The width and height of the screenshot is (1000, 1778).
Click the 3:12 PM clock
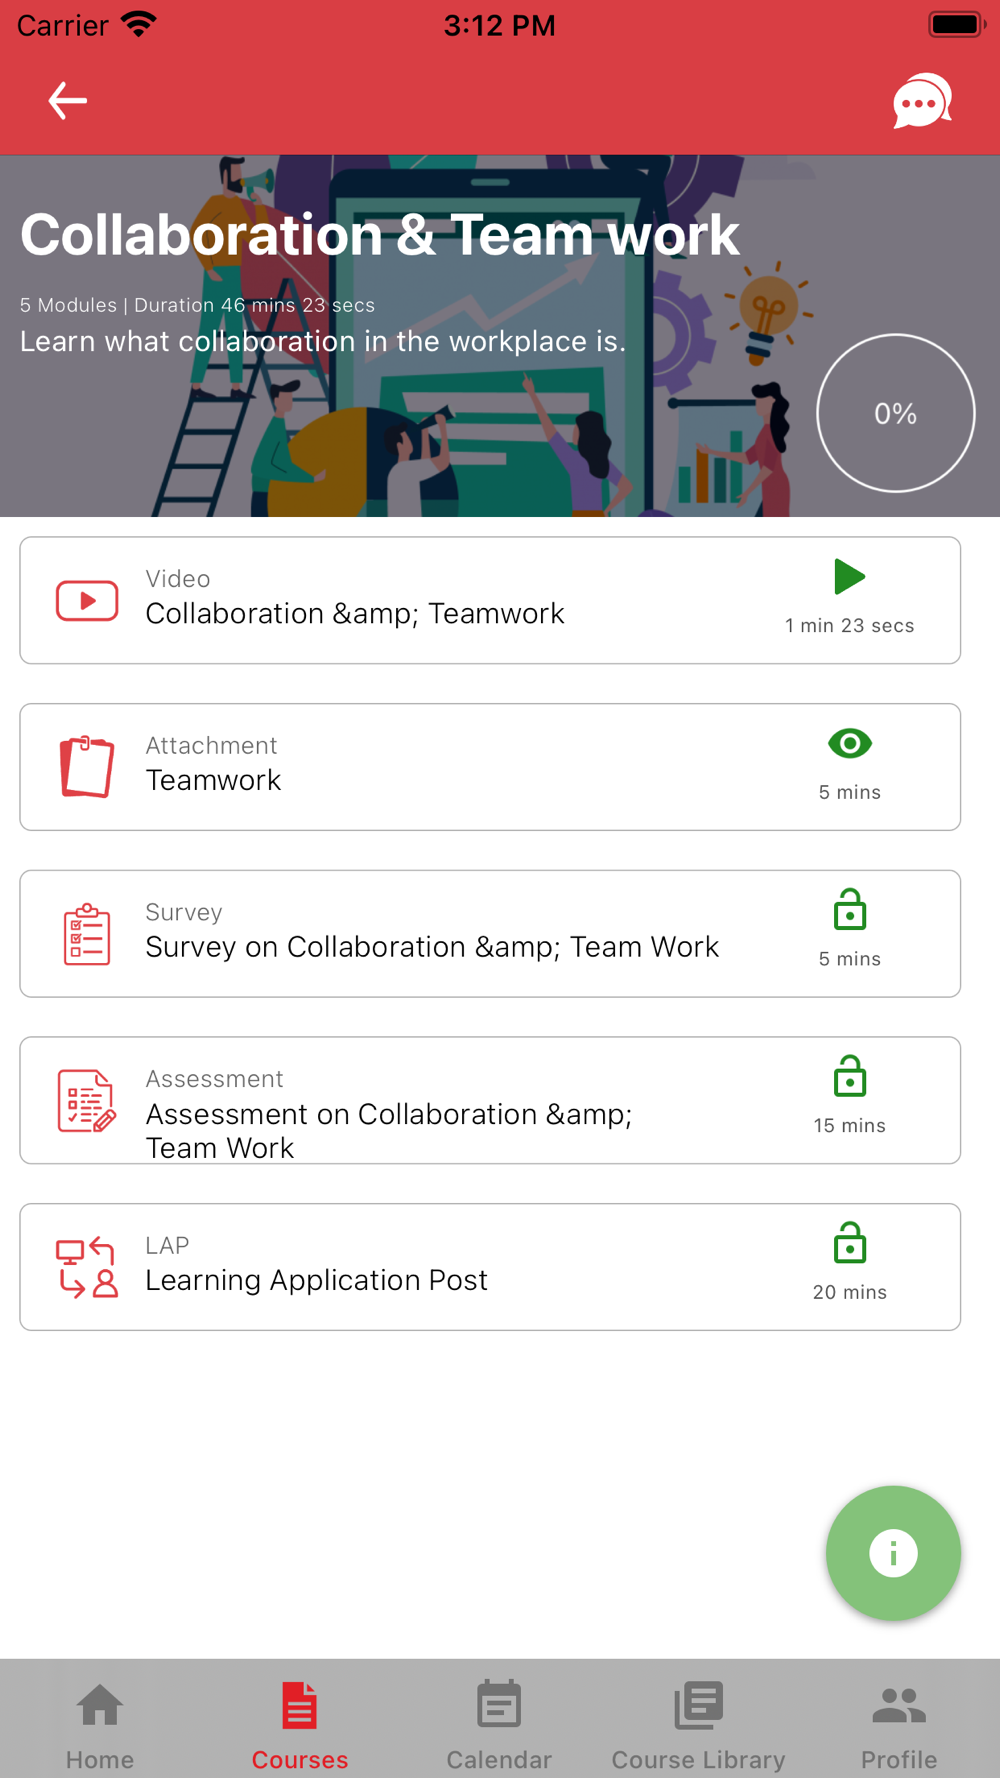pos(499,25)
